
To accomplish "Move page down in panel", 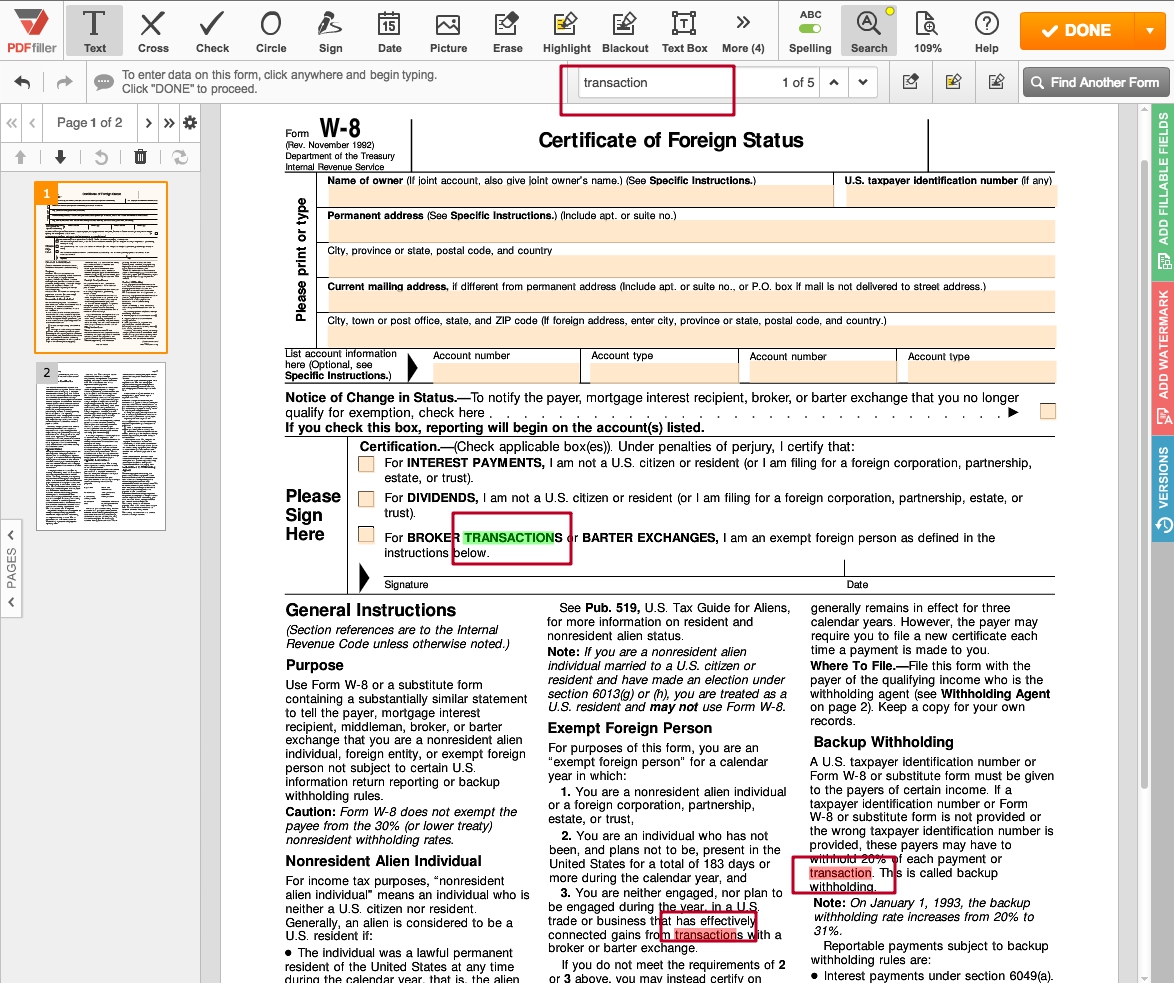I will click(61, 157).
